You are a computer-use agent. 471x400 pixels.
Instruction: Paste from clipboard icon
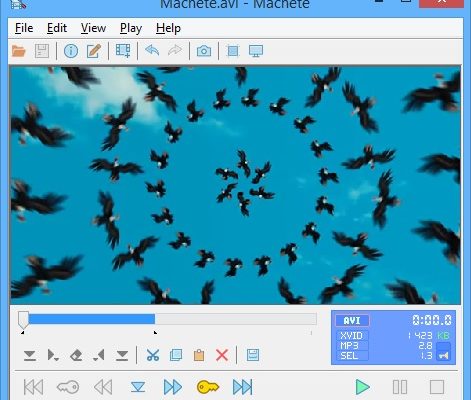point(199,355)
